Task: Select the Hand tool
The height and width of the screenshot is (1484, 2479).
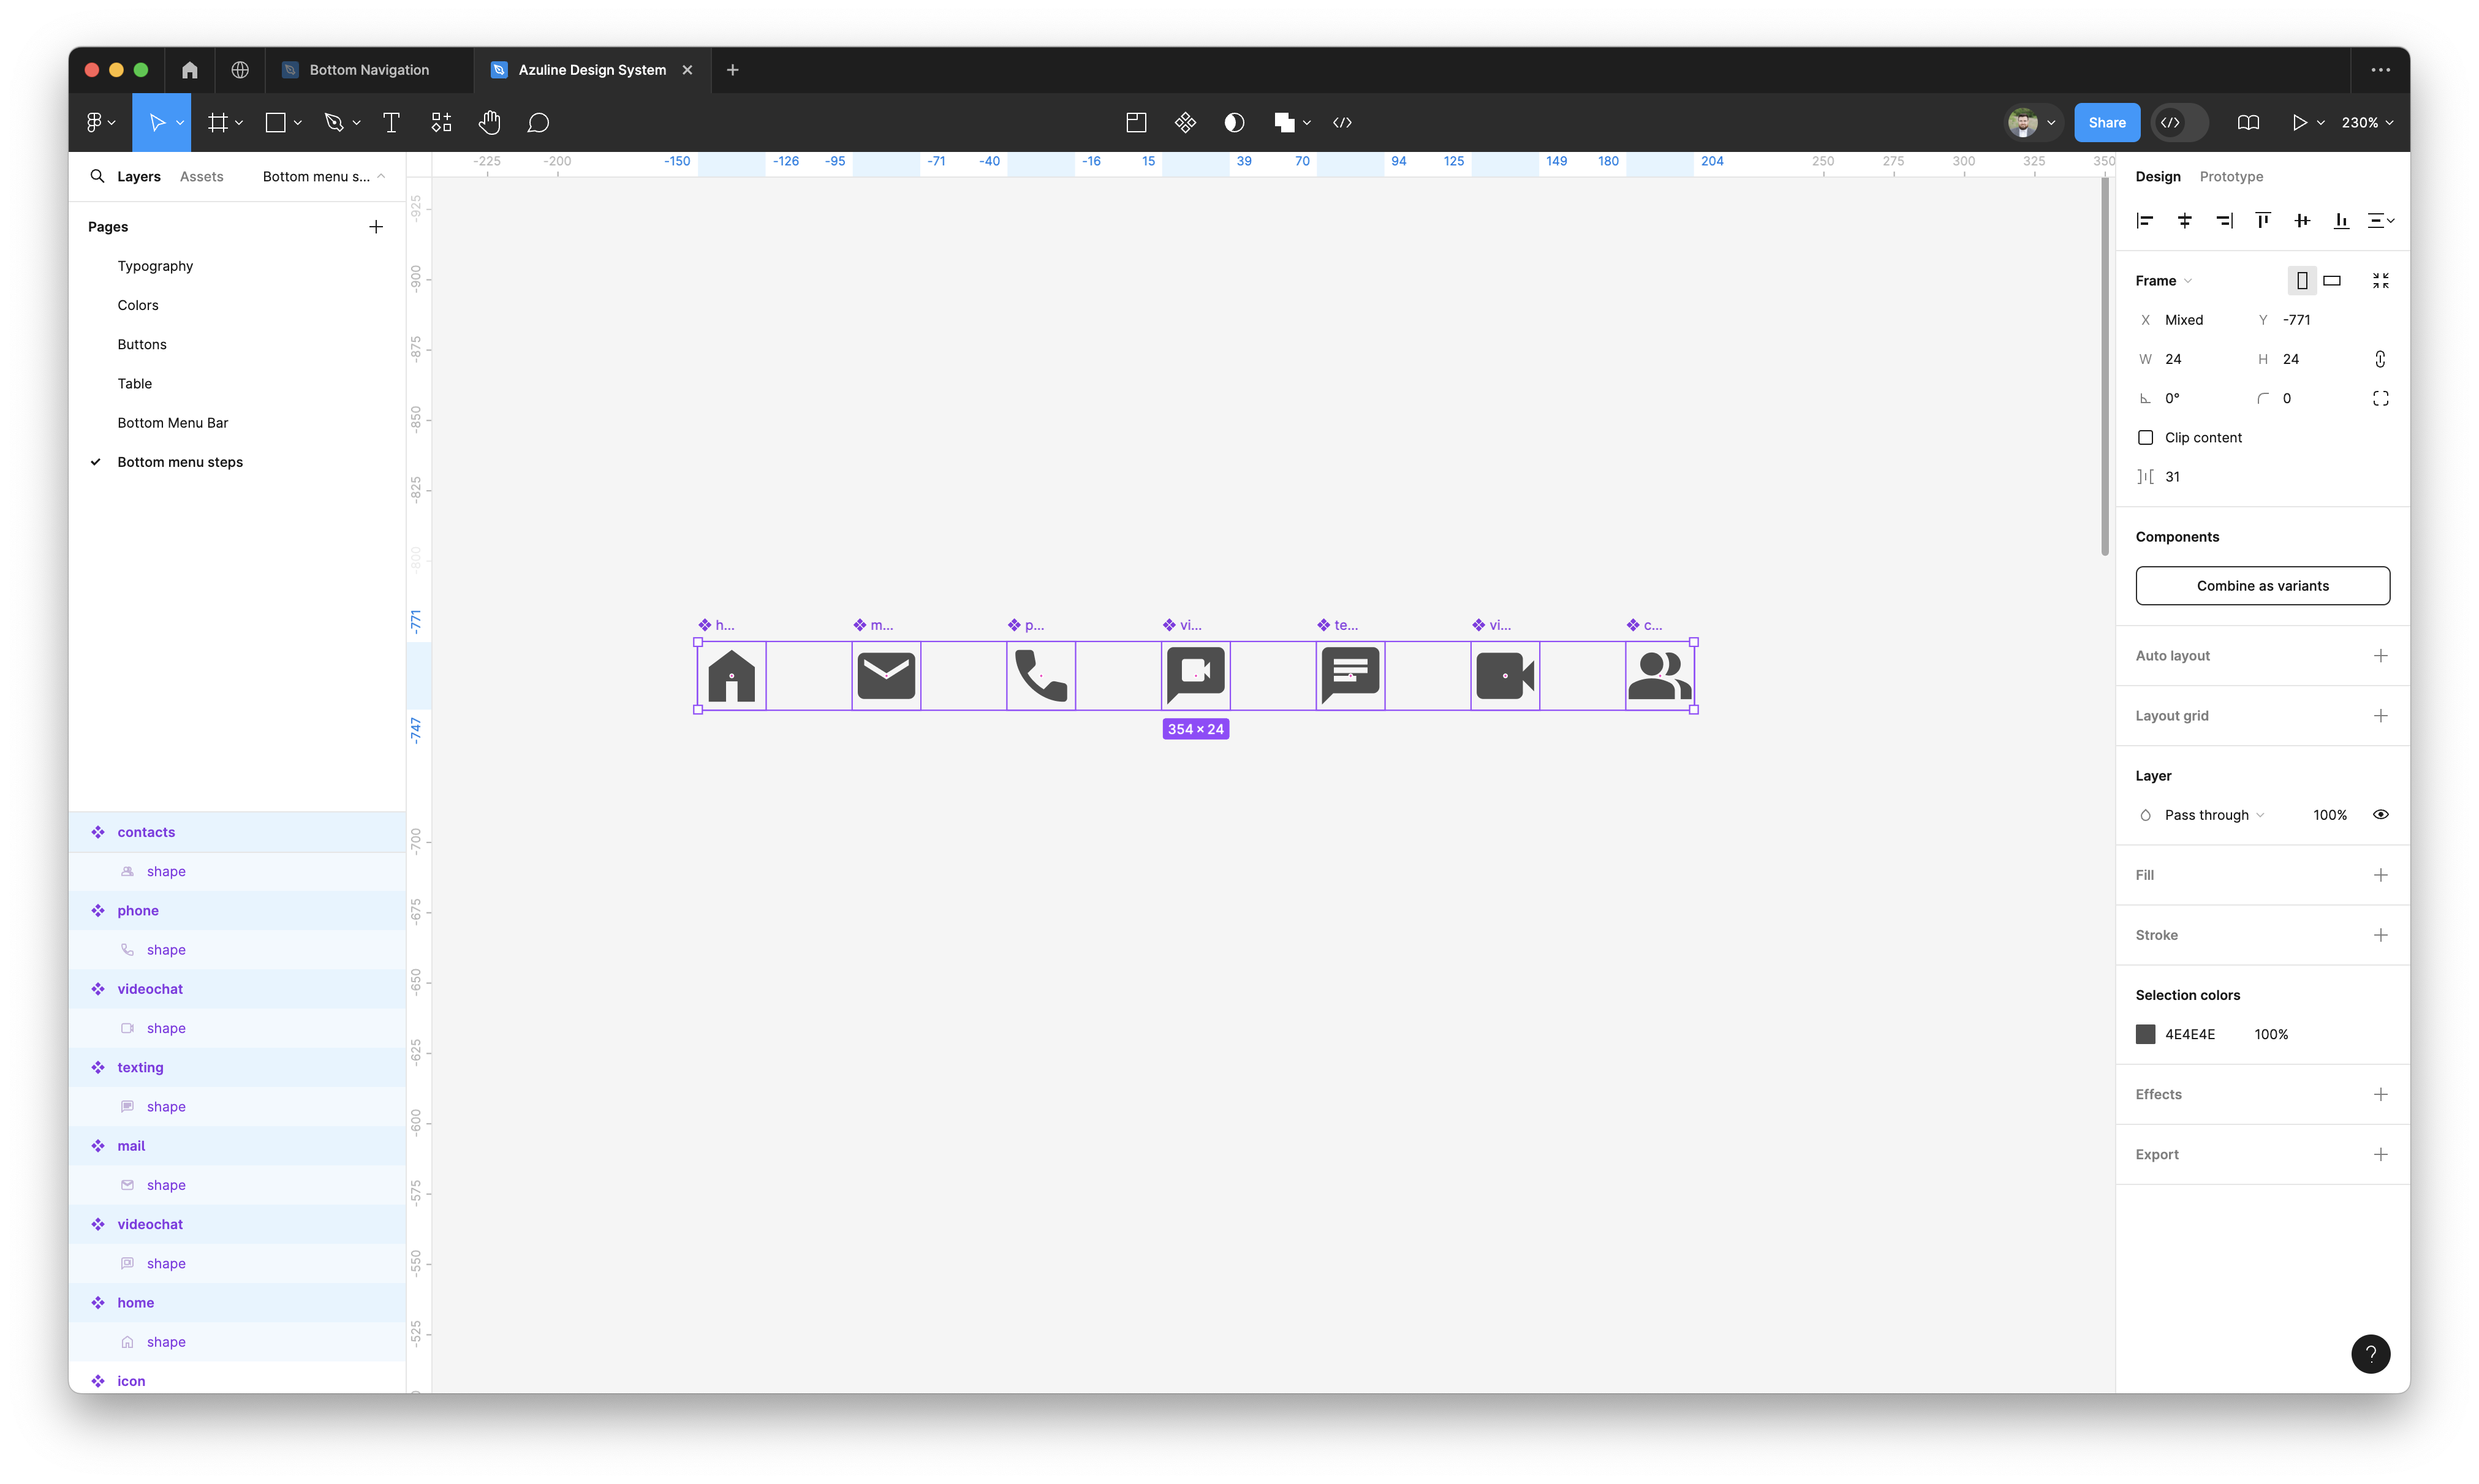Action: coord(489,123)
